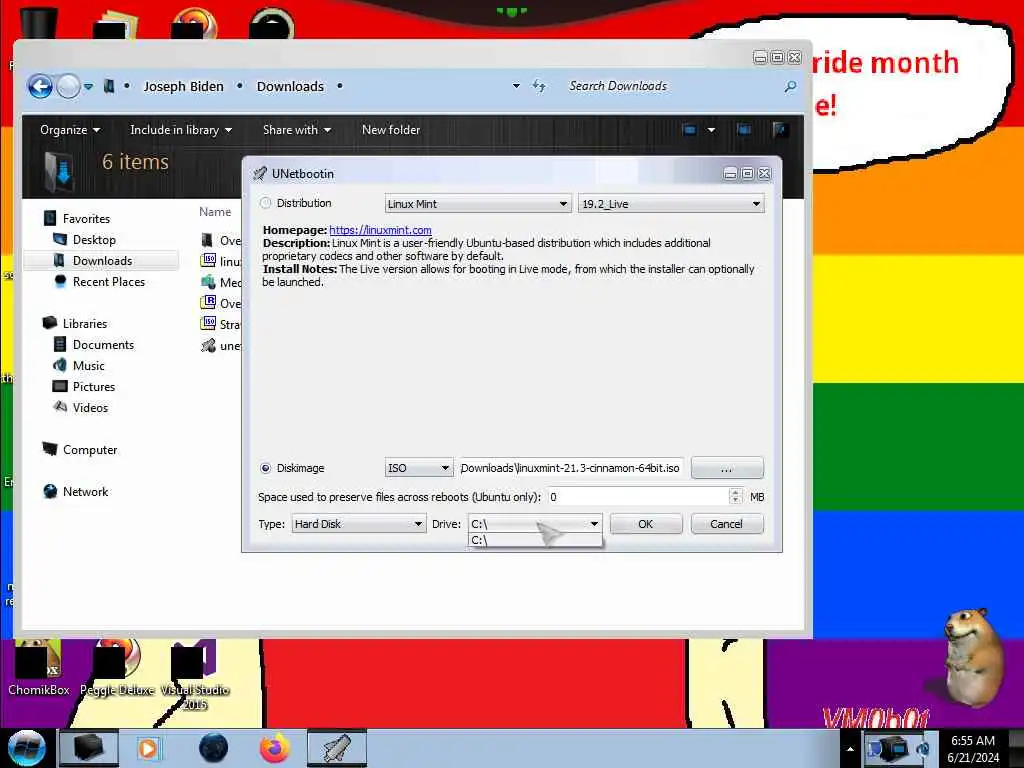
Task: Select Videos library
Action: (90, 408)
